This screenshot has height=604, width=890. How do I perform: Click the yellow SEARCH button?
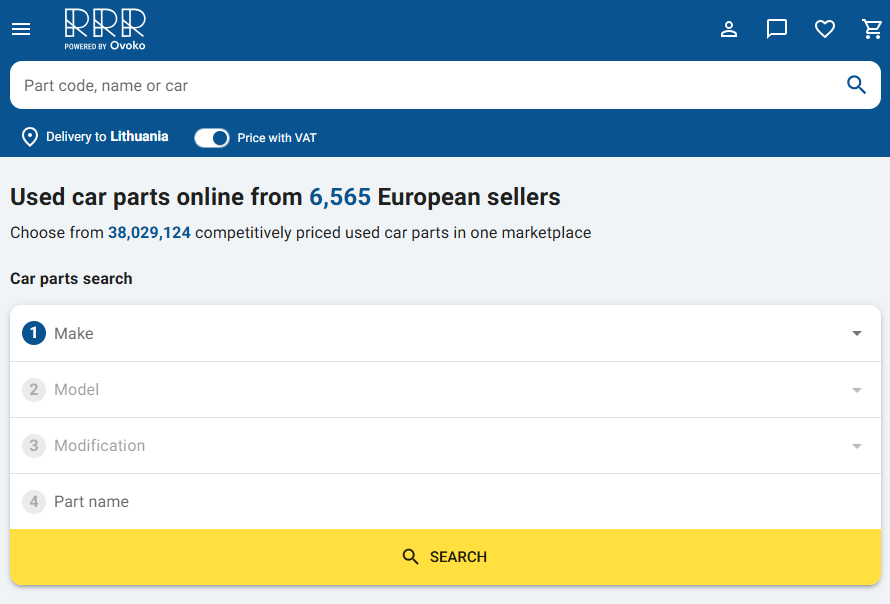click(x=445, y=557)
